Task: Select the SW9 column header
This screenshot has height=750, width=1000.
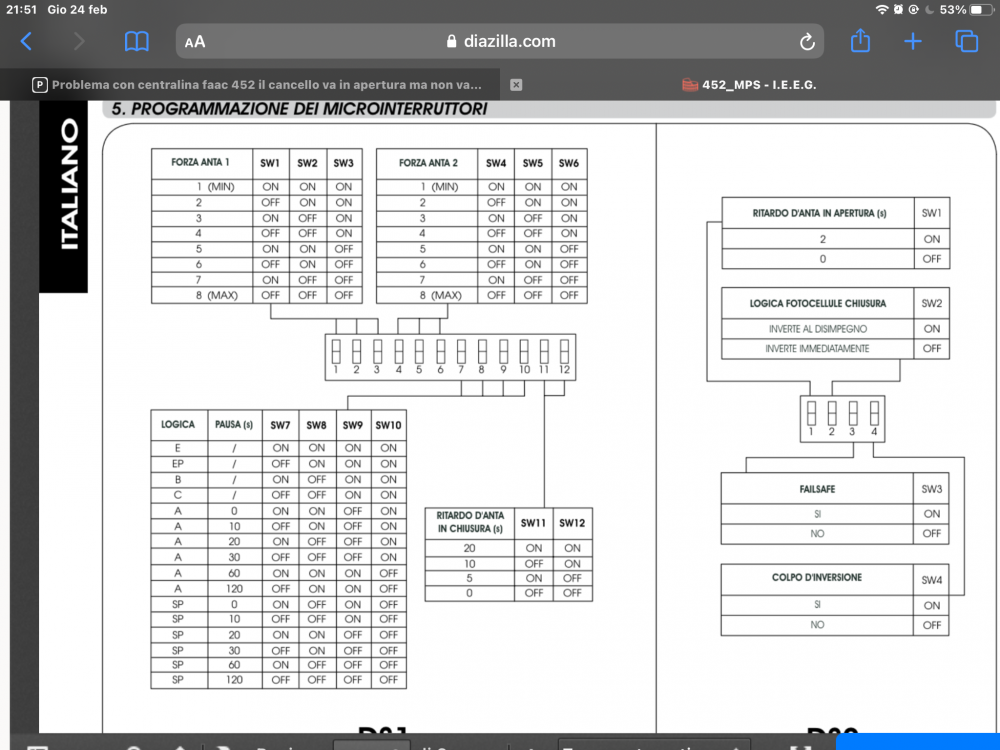Action: pos(353,425)
